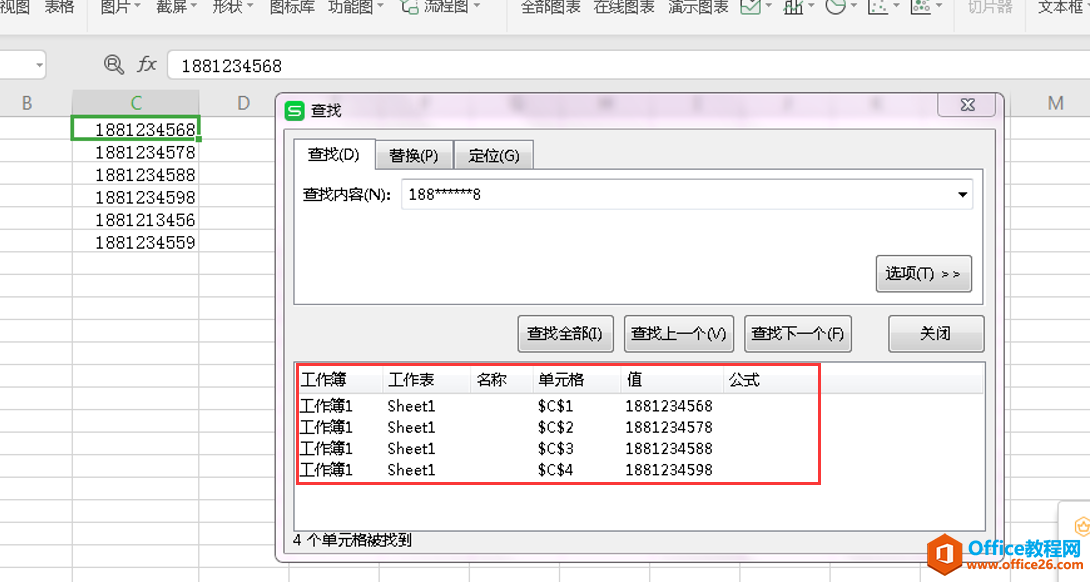Image resolution: width=1090 pixels, height=582 pixels.
Task: Click result value 1881234598 in list
Action: click(669, 470)
